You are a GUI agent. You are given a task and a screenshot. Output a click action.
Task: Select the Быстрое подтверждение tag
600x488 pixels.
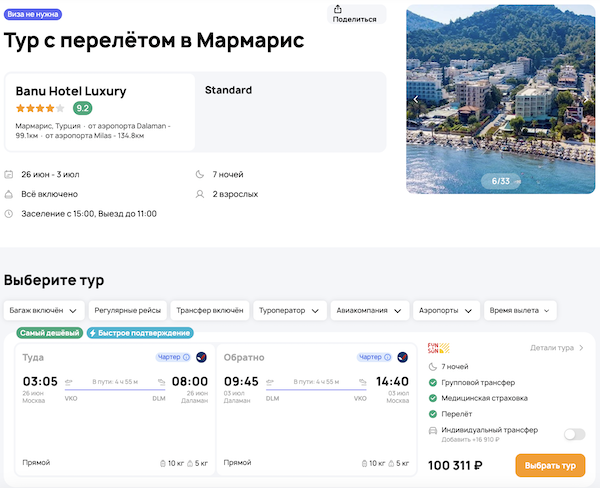click(x=140, y=333)
